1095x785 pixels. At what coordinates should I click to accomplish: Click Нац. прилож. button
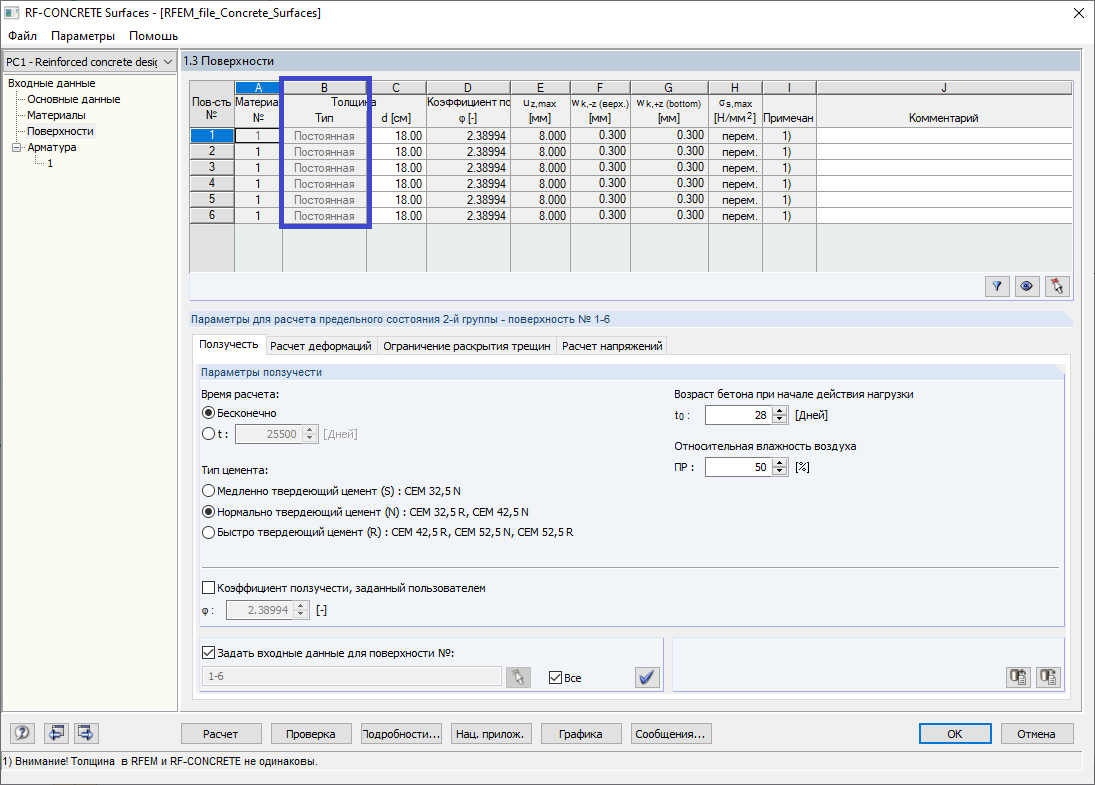tap(490, 734)
